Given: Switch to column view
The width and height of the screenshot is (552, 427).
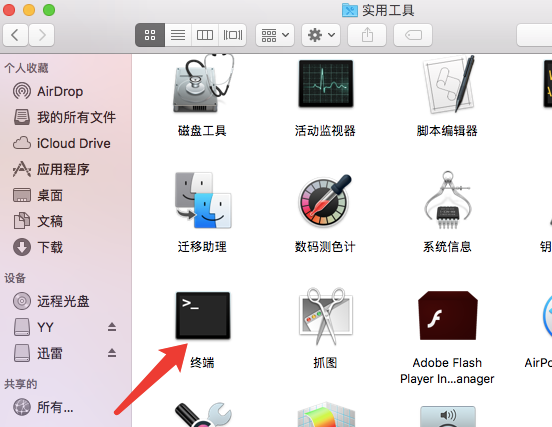Looking at the screenshot, I should (x=205, y=35).
